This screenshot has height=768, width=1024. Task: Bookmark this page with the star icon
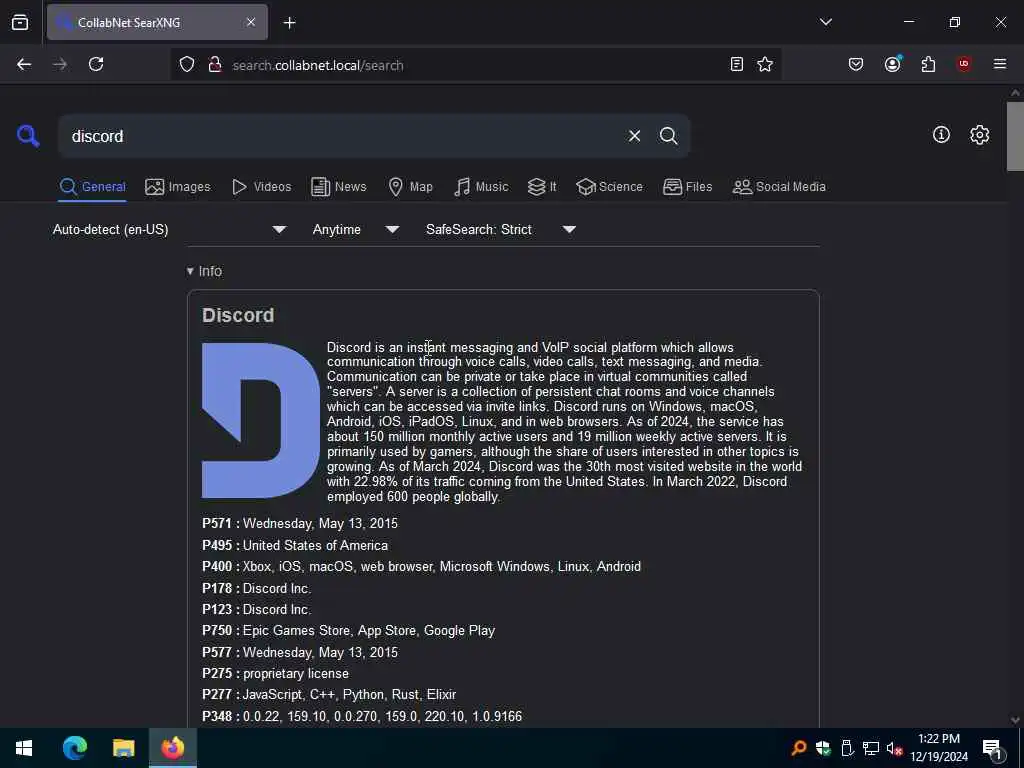[x=765, y=64]
